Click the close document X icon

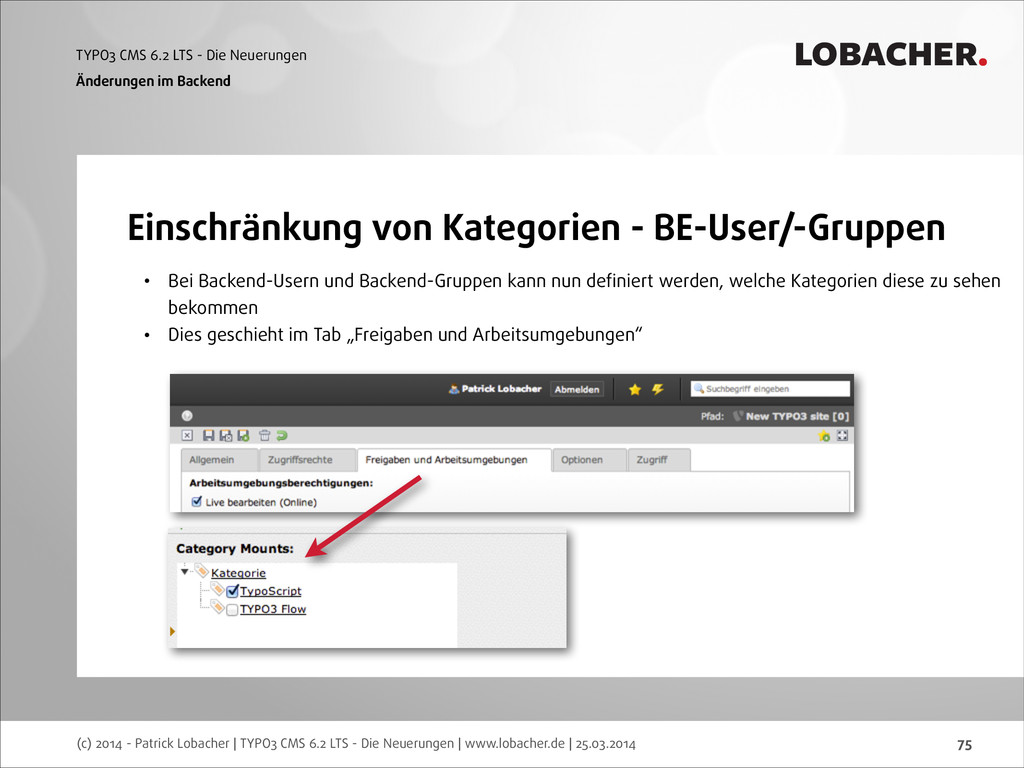(187, 436)
